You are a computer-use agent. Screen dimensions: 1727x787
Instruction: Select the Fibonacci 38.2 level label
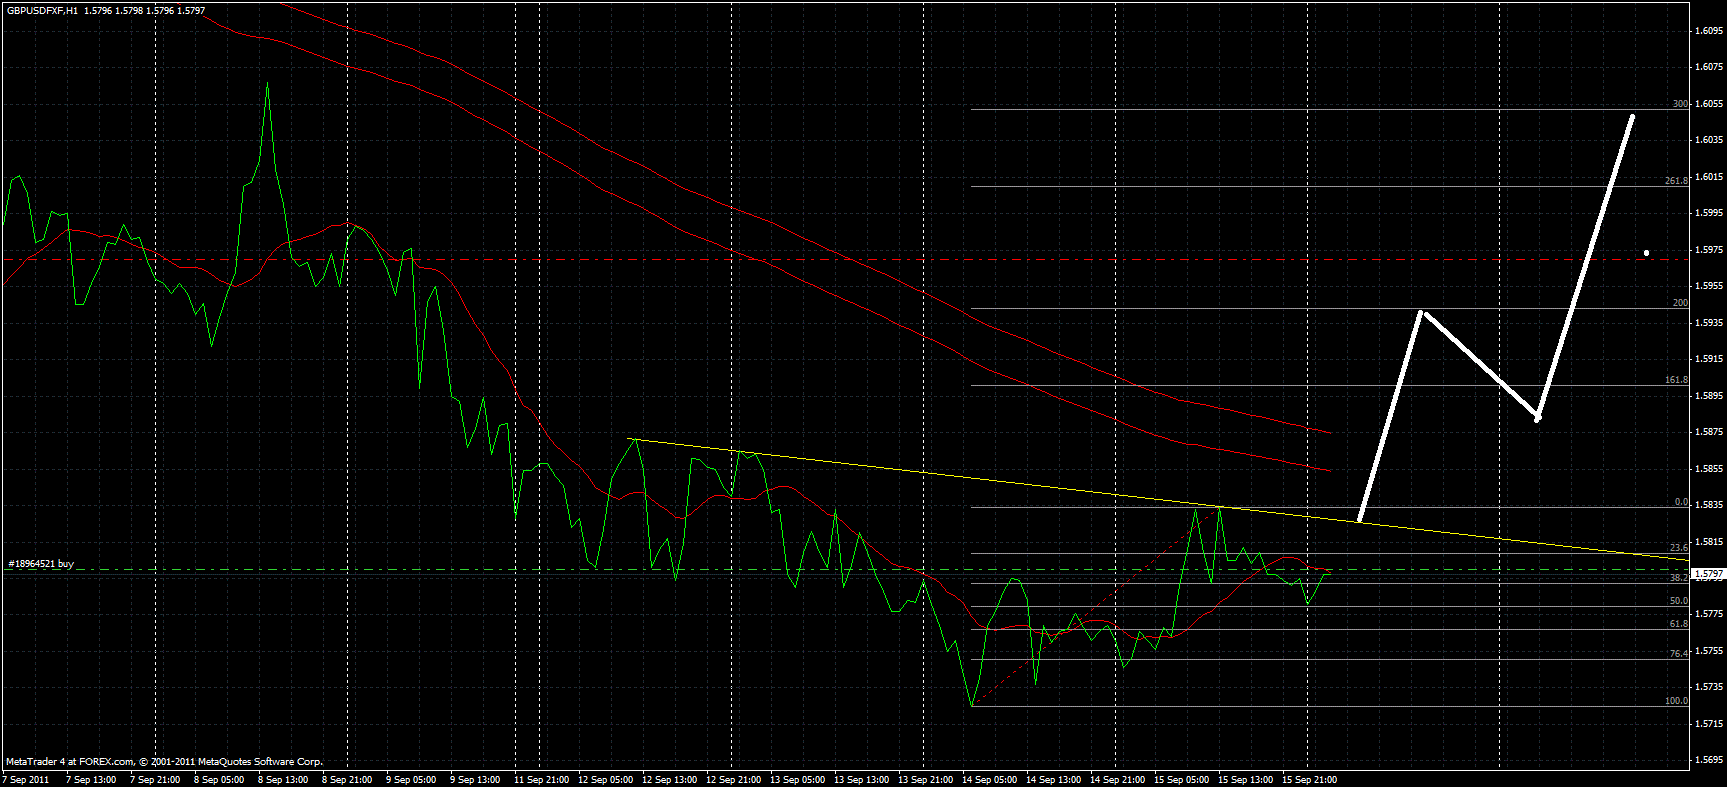click(x=1678, y=578)
